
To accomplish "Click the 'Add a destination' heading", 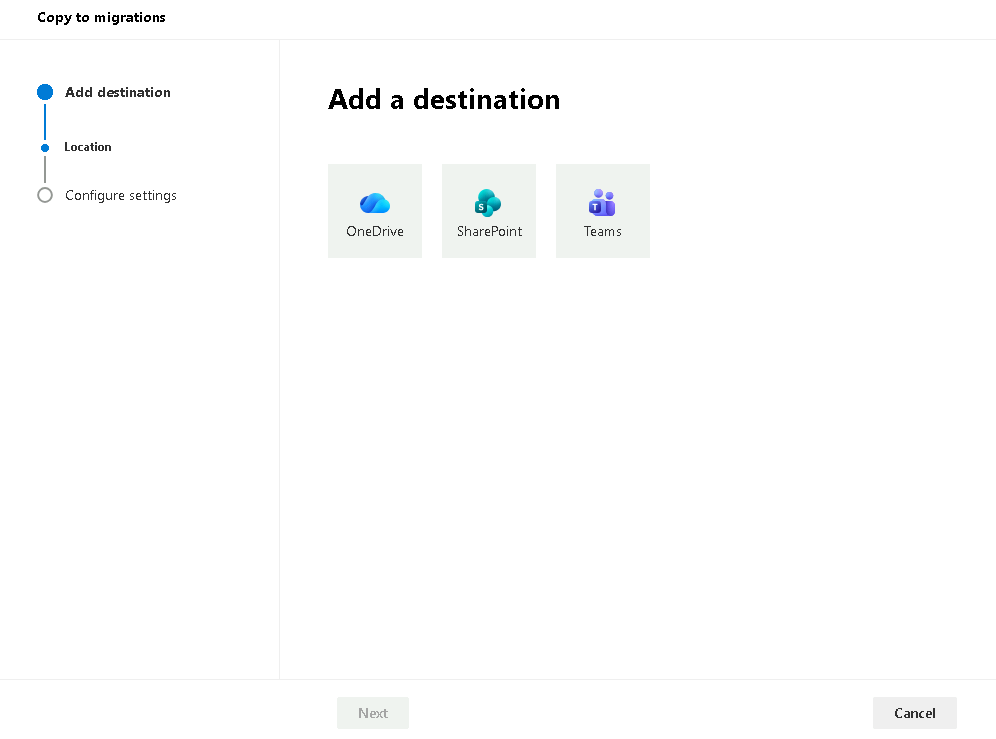I will click(444, 100).
